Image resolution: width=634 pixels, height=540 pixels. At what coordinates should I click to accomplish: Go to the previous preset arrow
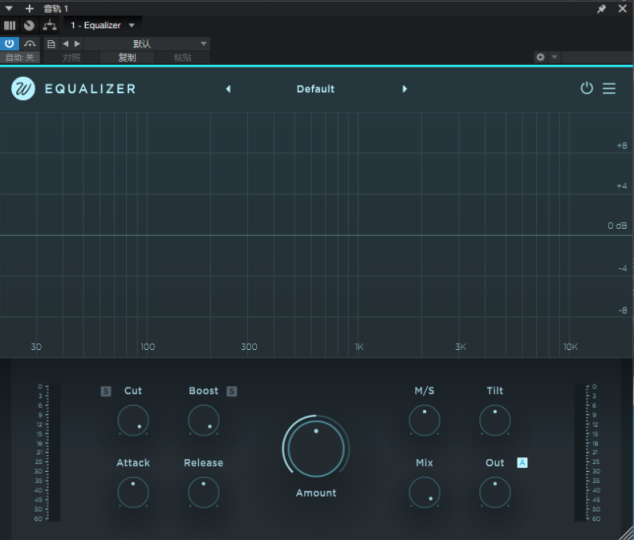pyautogui.click(x=228, y=89)
